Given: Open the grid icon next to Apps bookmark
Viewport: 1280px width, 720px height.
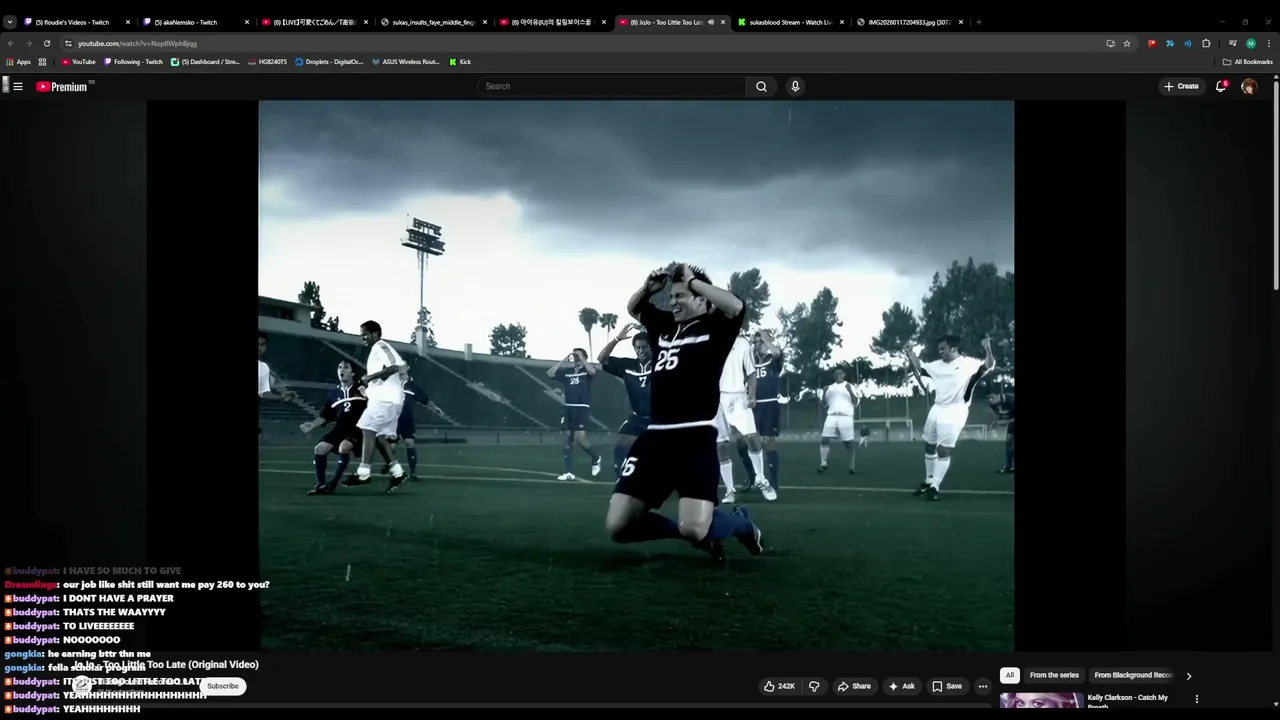Looking at the screenshot, I should click(x=42, y=62).
